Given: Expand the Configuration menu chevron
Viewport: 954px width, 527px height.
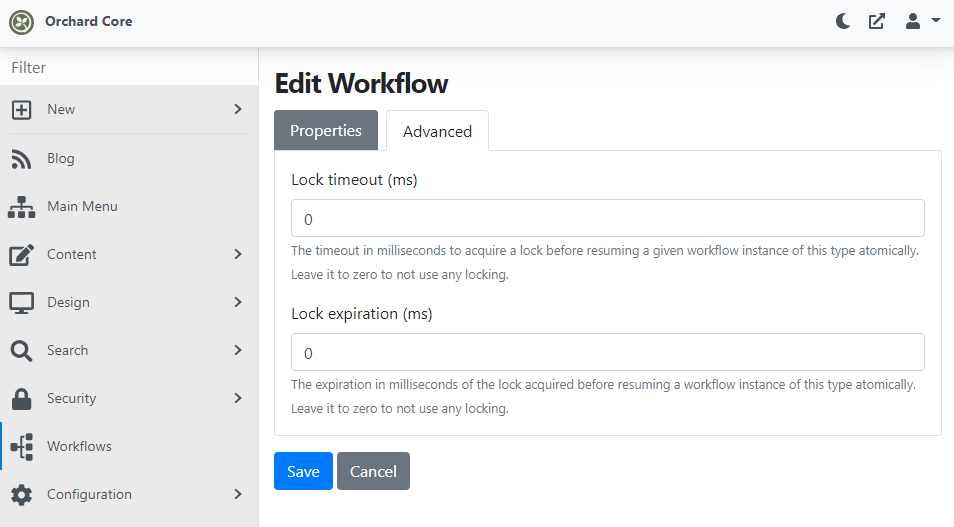Looking at the screenshot, I should coord(238,494).
